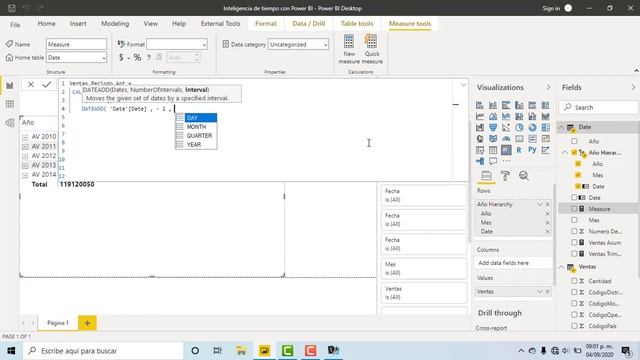The height and width of the screenshot is (360, 640).
Task: Select the scatter chart visual
Action: pyautogui.click(x=506, y=128)
